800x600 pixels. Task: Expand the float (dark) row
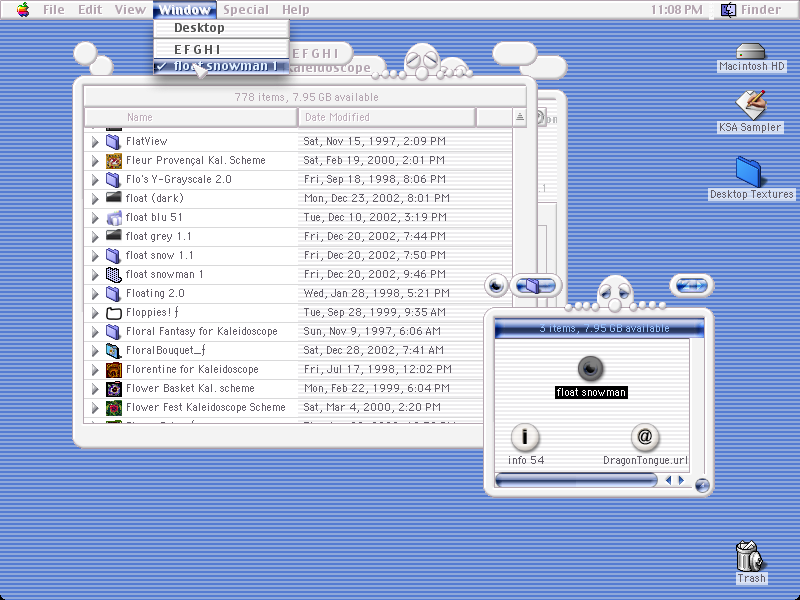tap(95, 198)
